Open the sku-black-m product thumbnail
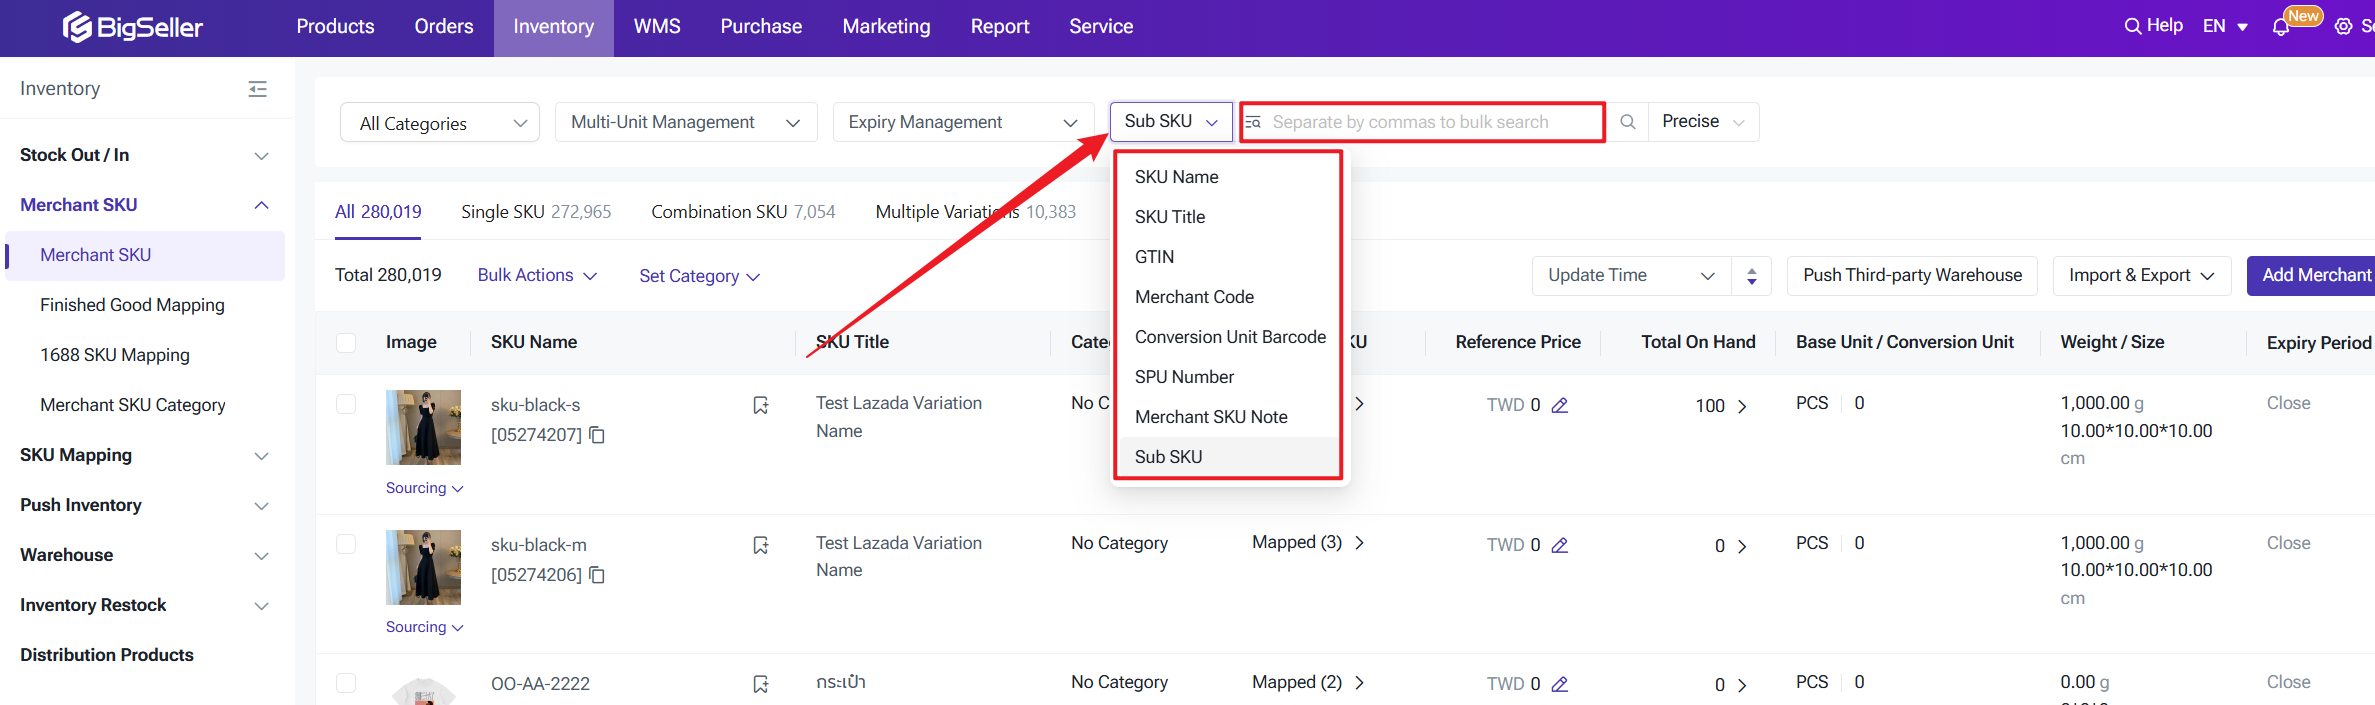The width and height of the screenshot is (2375, 705). coord(423,567)
